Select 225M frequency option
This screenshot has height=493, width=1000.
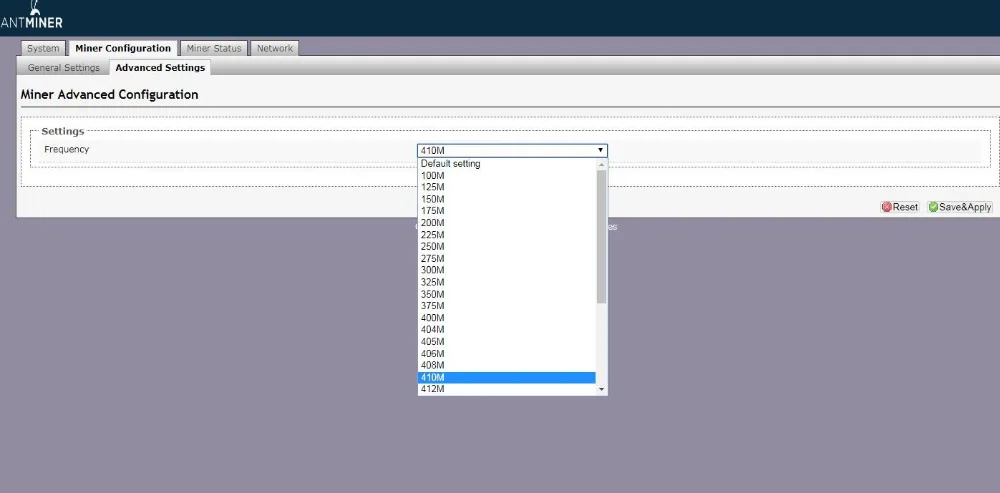click(507, 235)
